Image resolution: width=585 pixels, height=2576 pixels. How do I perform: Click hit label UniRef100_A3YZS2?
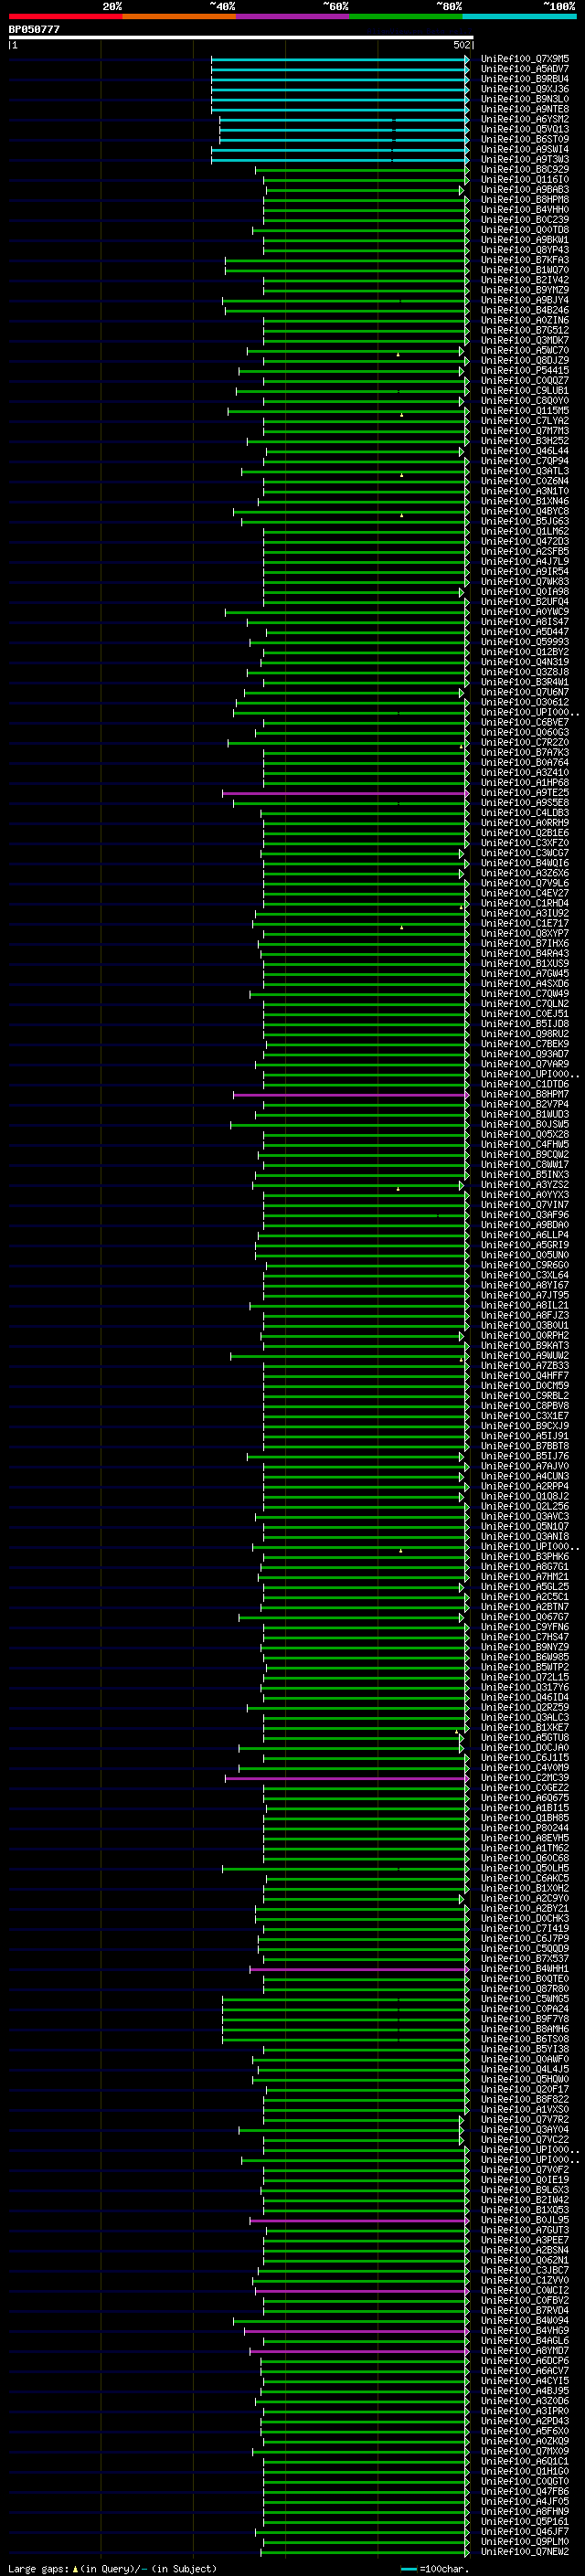[x=525, y=1185]
